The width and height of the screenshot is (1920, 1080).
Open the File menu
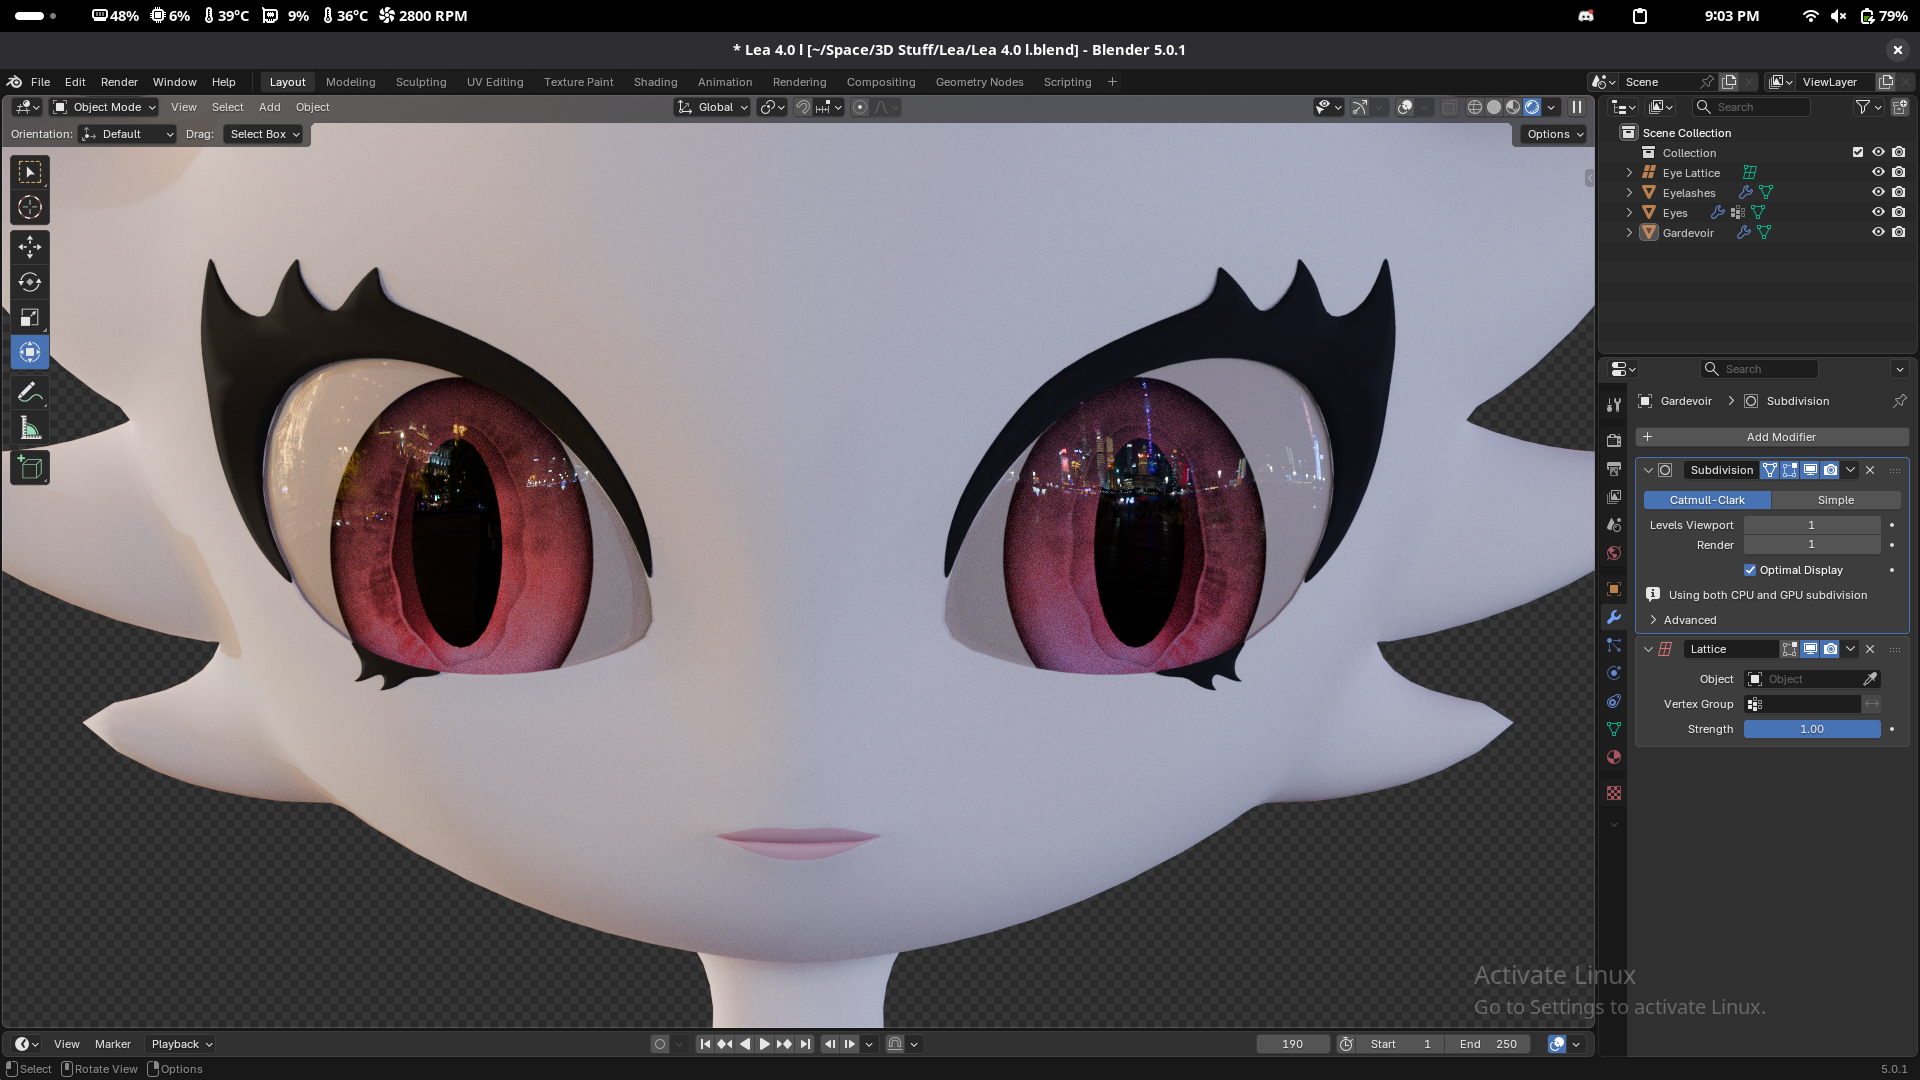tap(40, 82)
